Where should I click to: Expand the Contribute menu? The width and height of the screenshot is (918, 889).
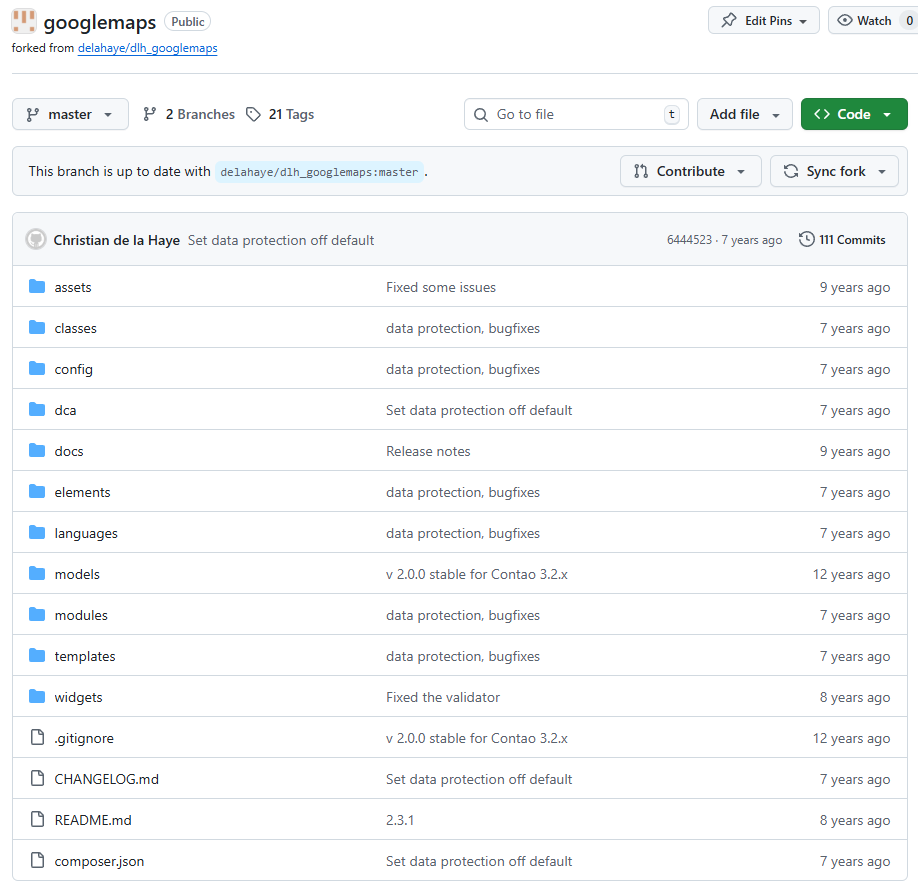[690, 171]
